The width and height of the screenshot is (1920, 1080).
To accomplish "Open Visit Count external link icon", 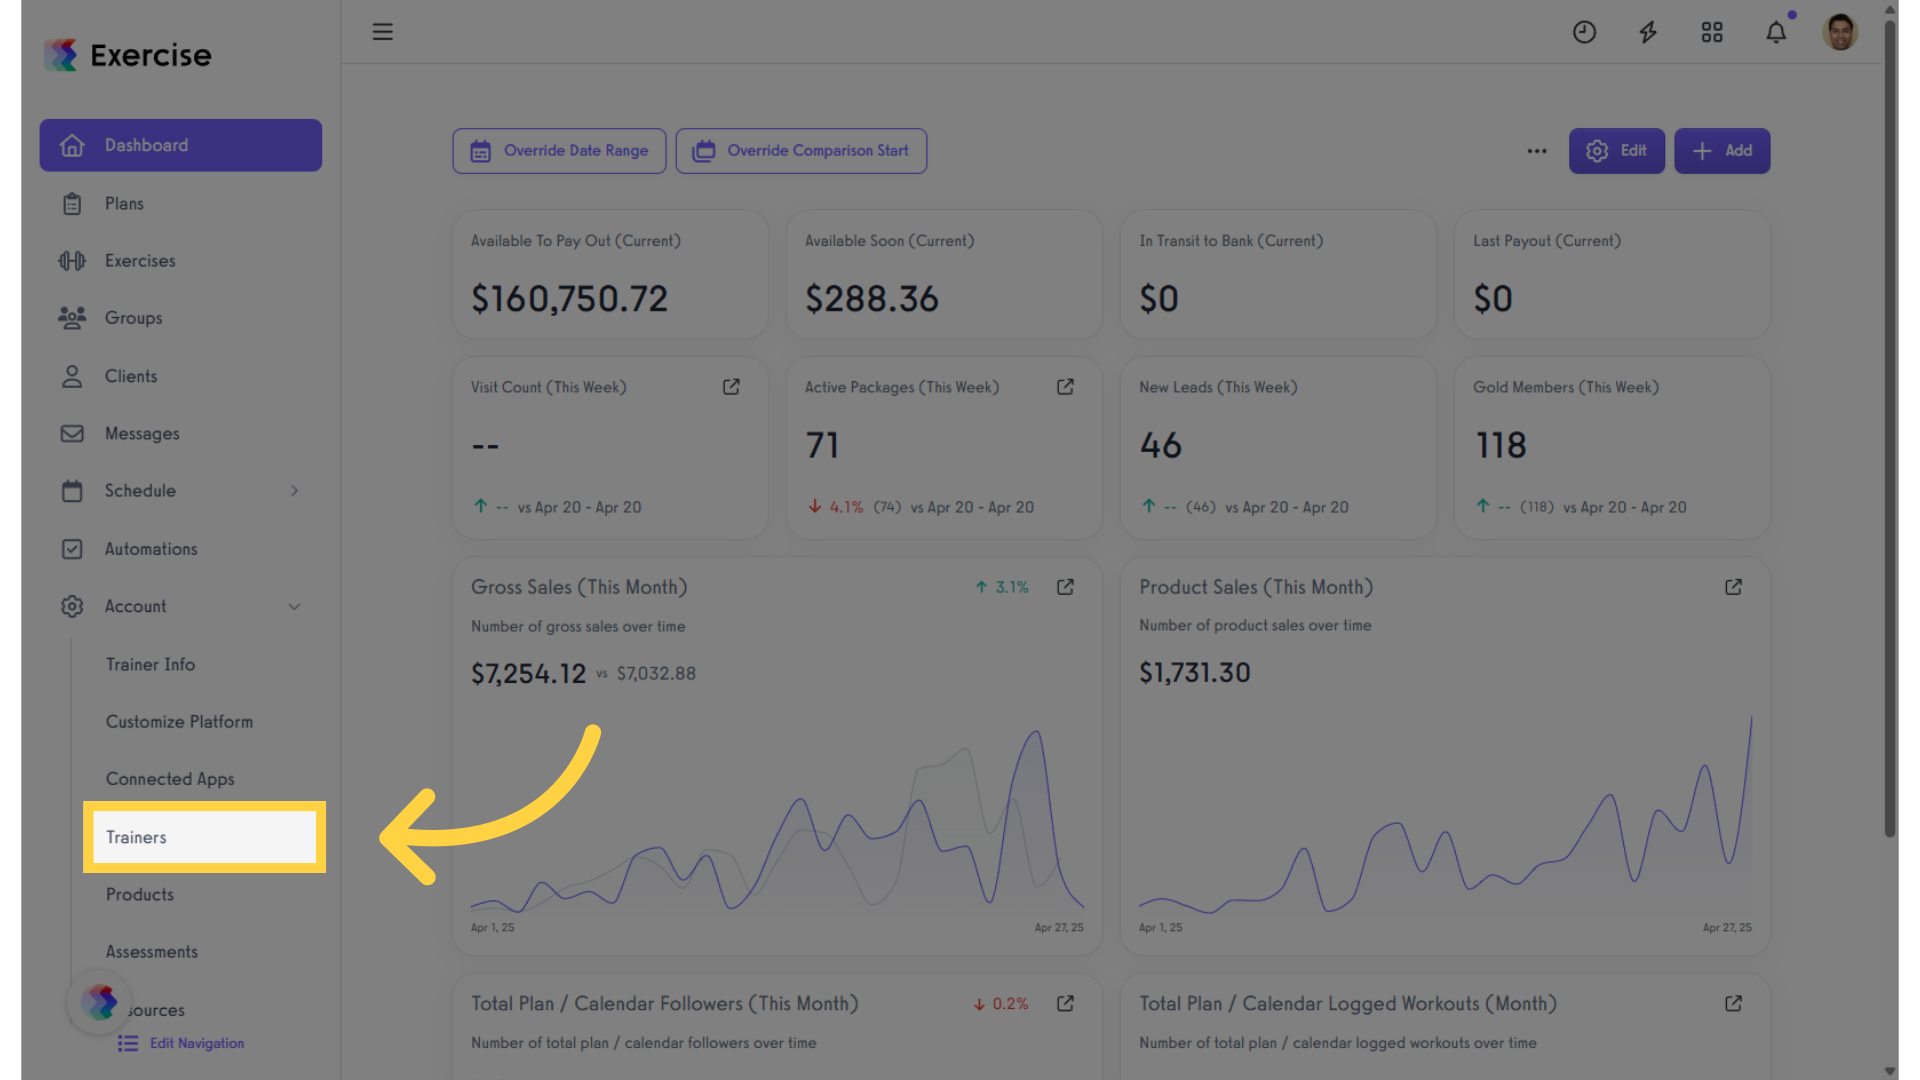I will tap(731, 387).
